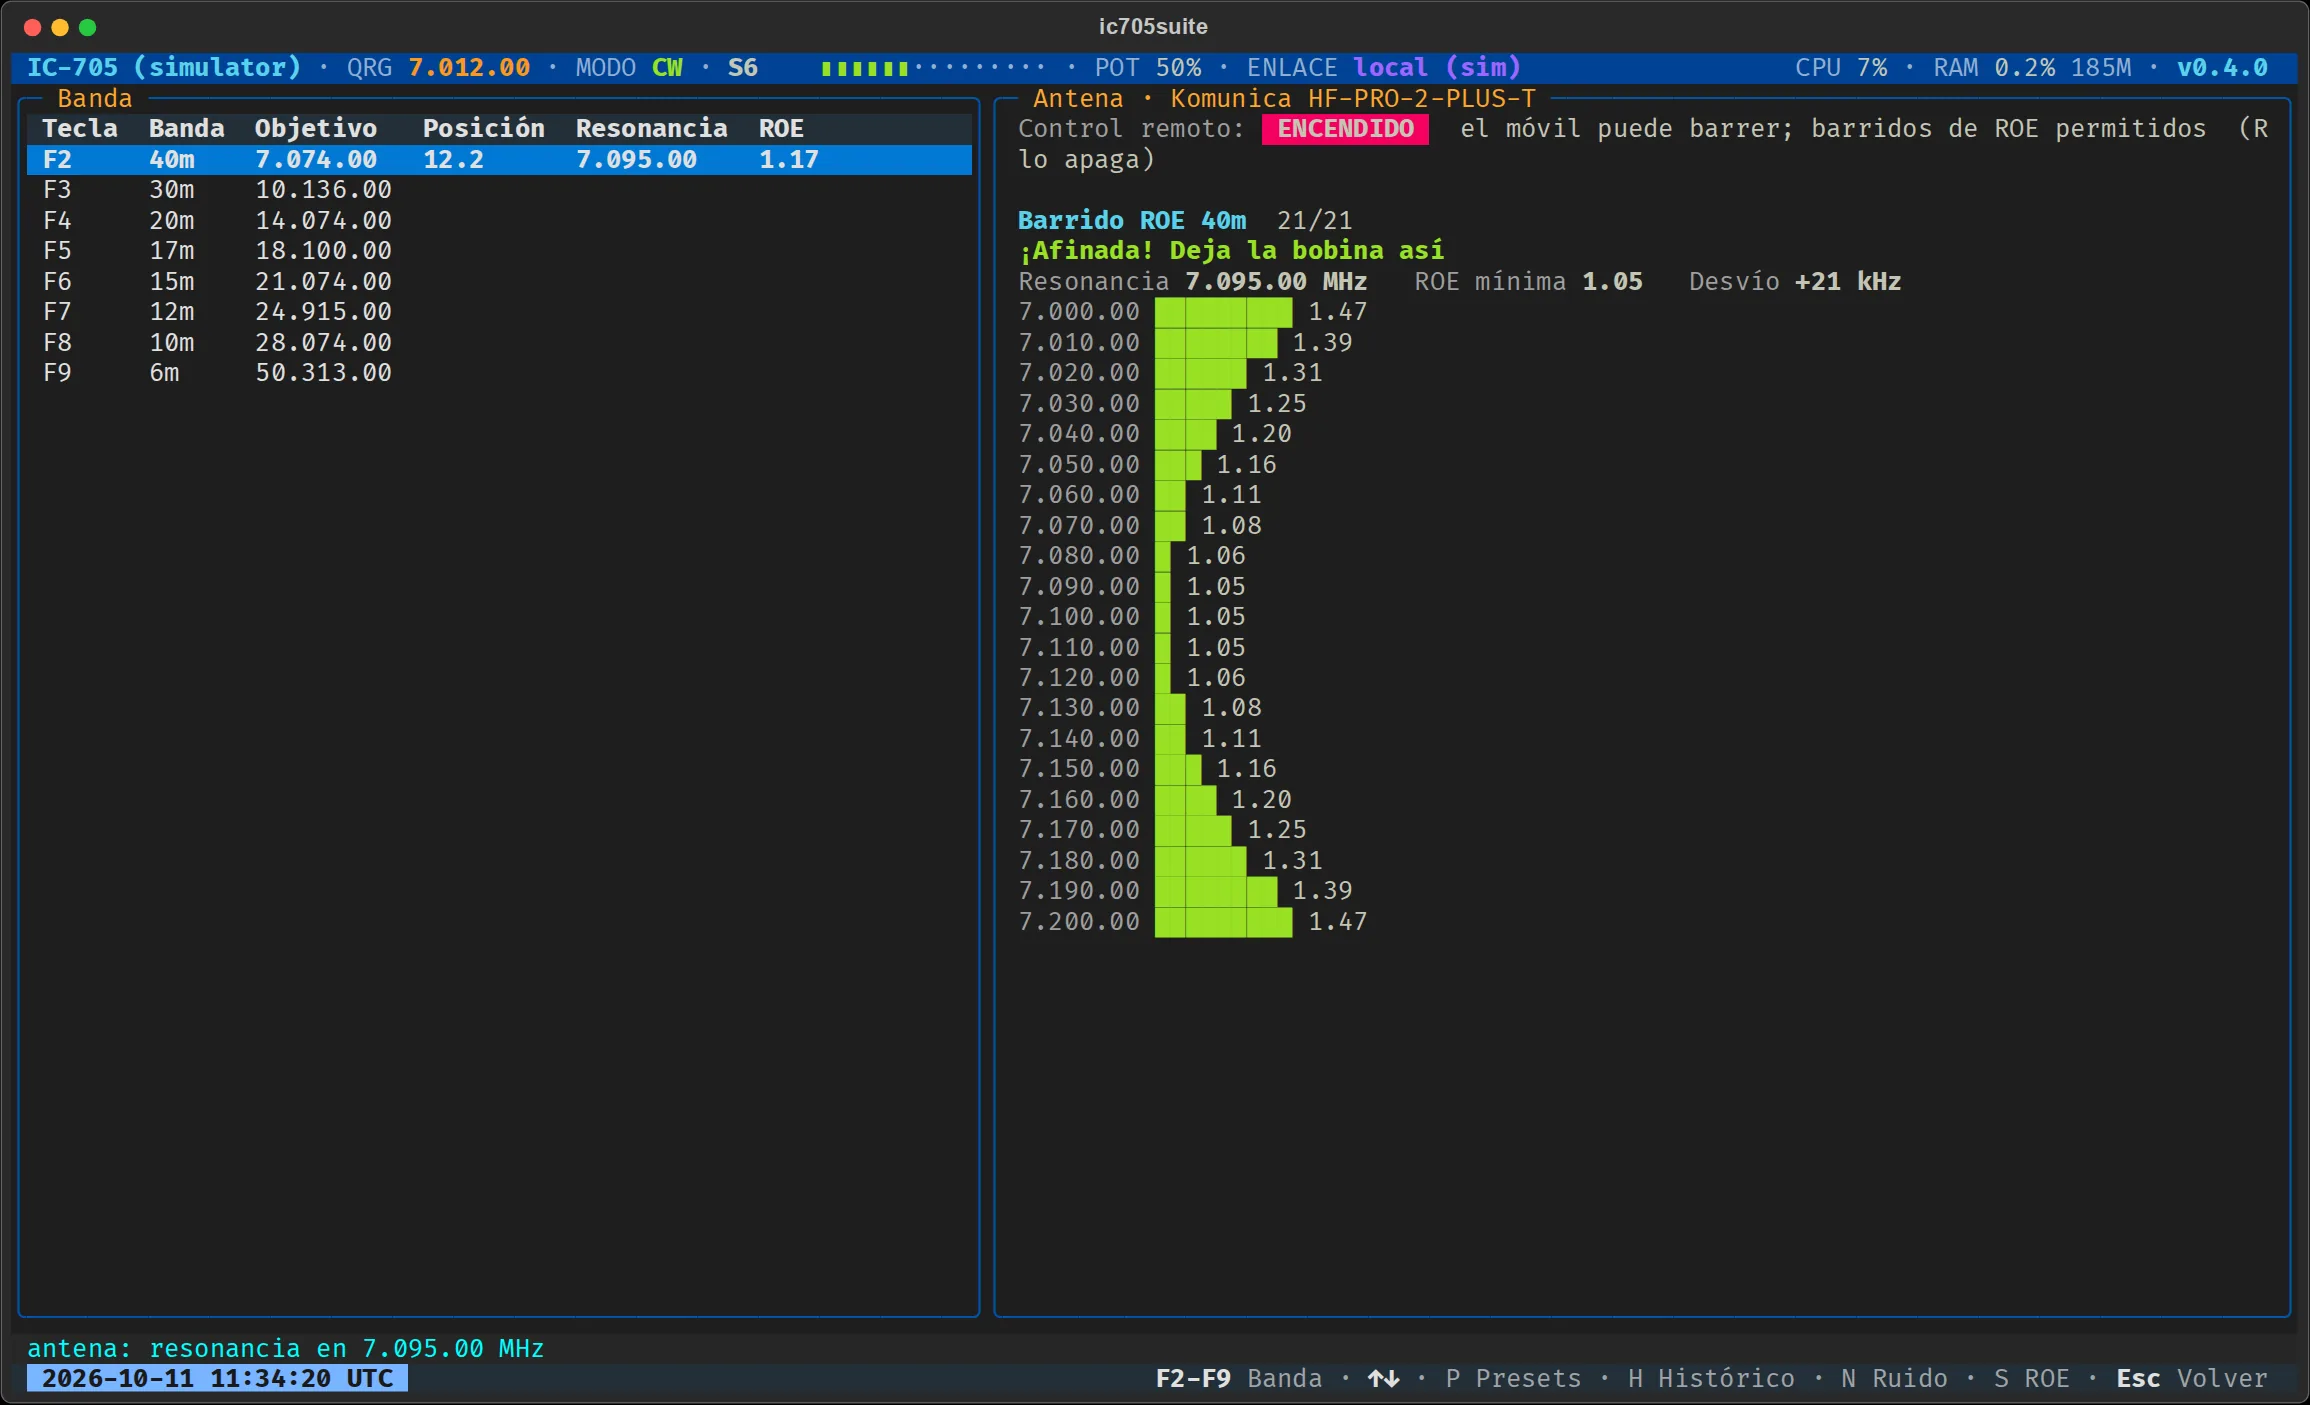This screenshot has width=2310, height=1405.
Task: Click the POT 50% power readout
Action: (x=1148, y=68)
